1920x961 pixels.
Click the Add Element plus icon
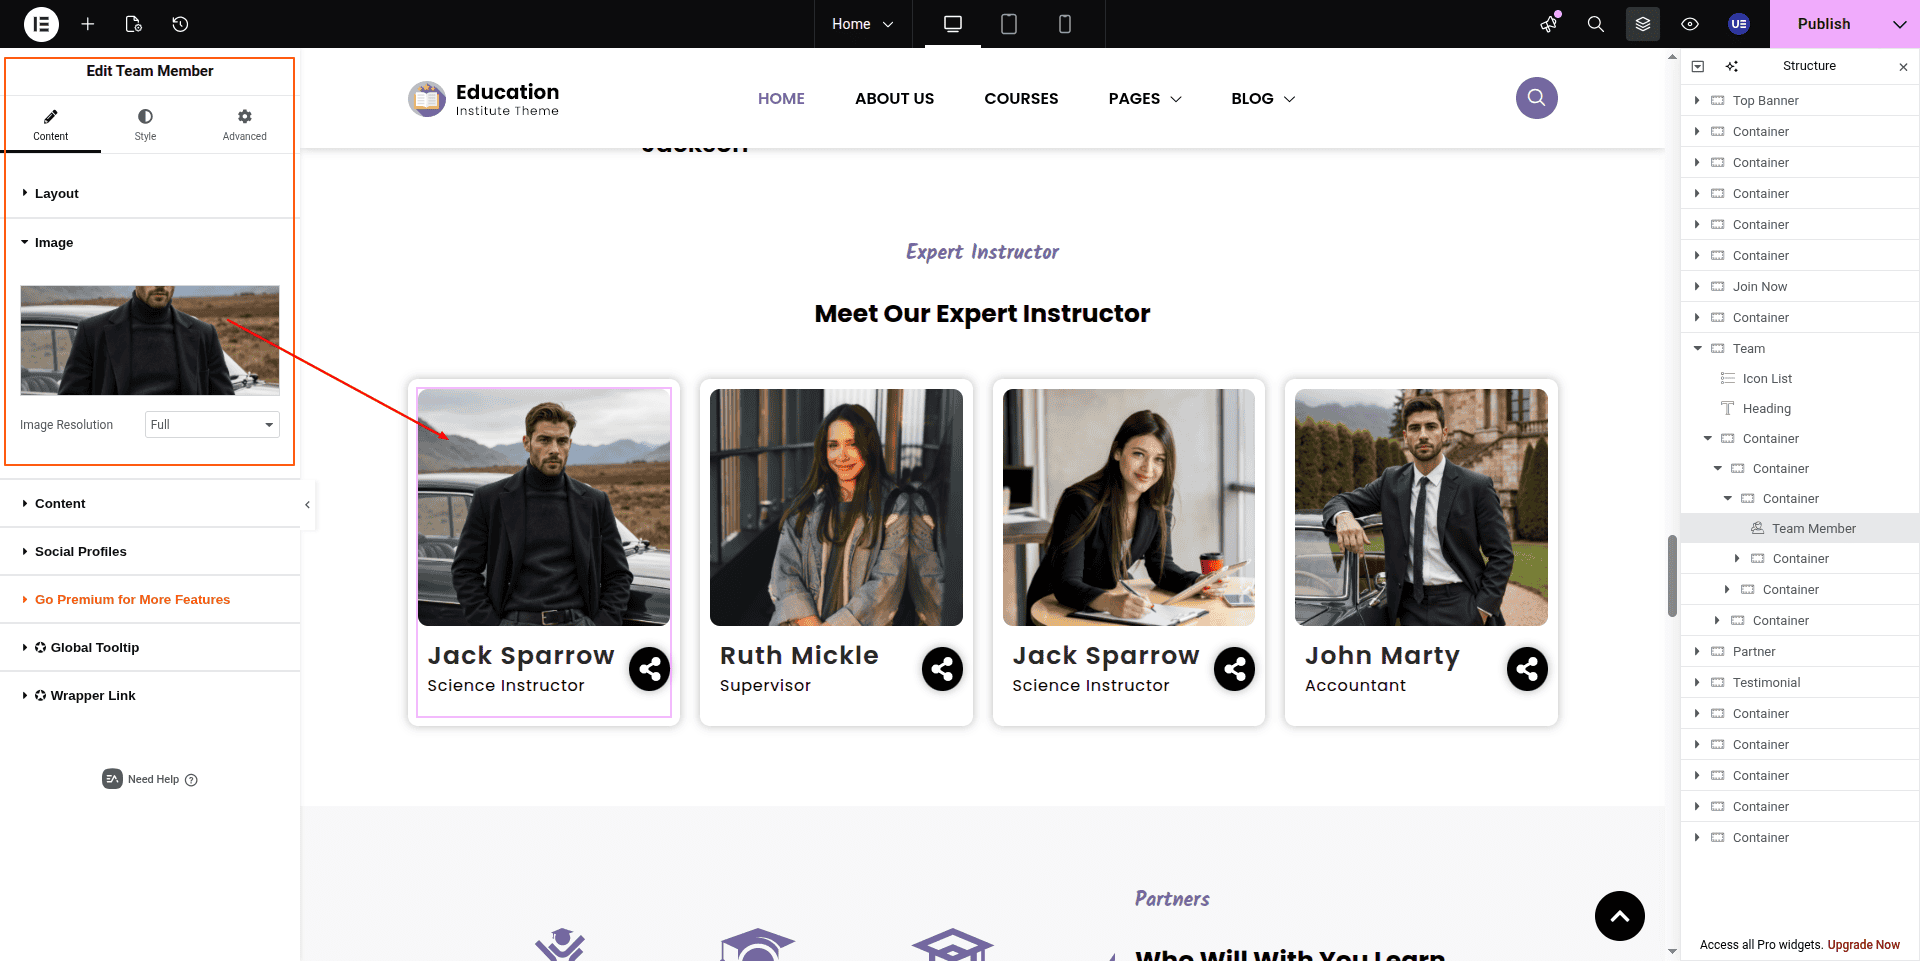88,24
